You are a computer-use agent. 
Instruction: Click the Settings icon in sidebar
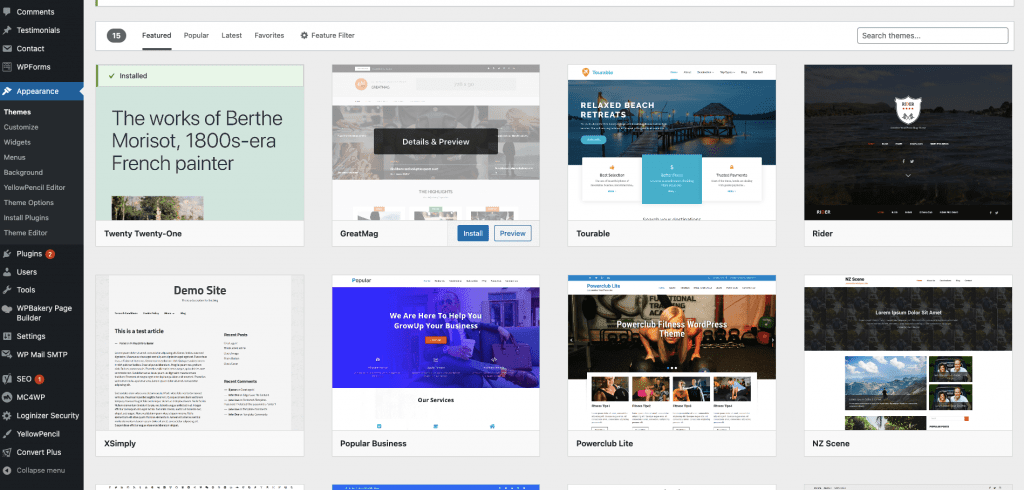(x=8, y=336)
